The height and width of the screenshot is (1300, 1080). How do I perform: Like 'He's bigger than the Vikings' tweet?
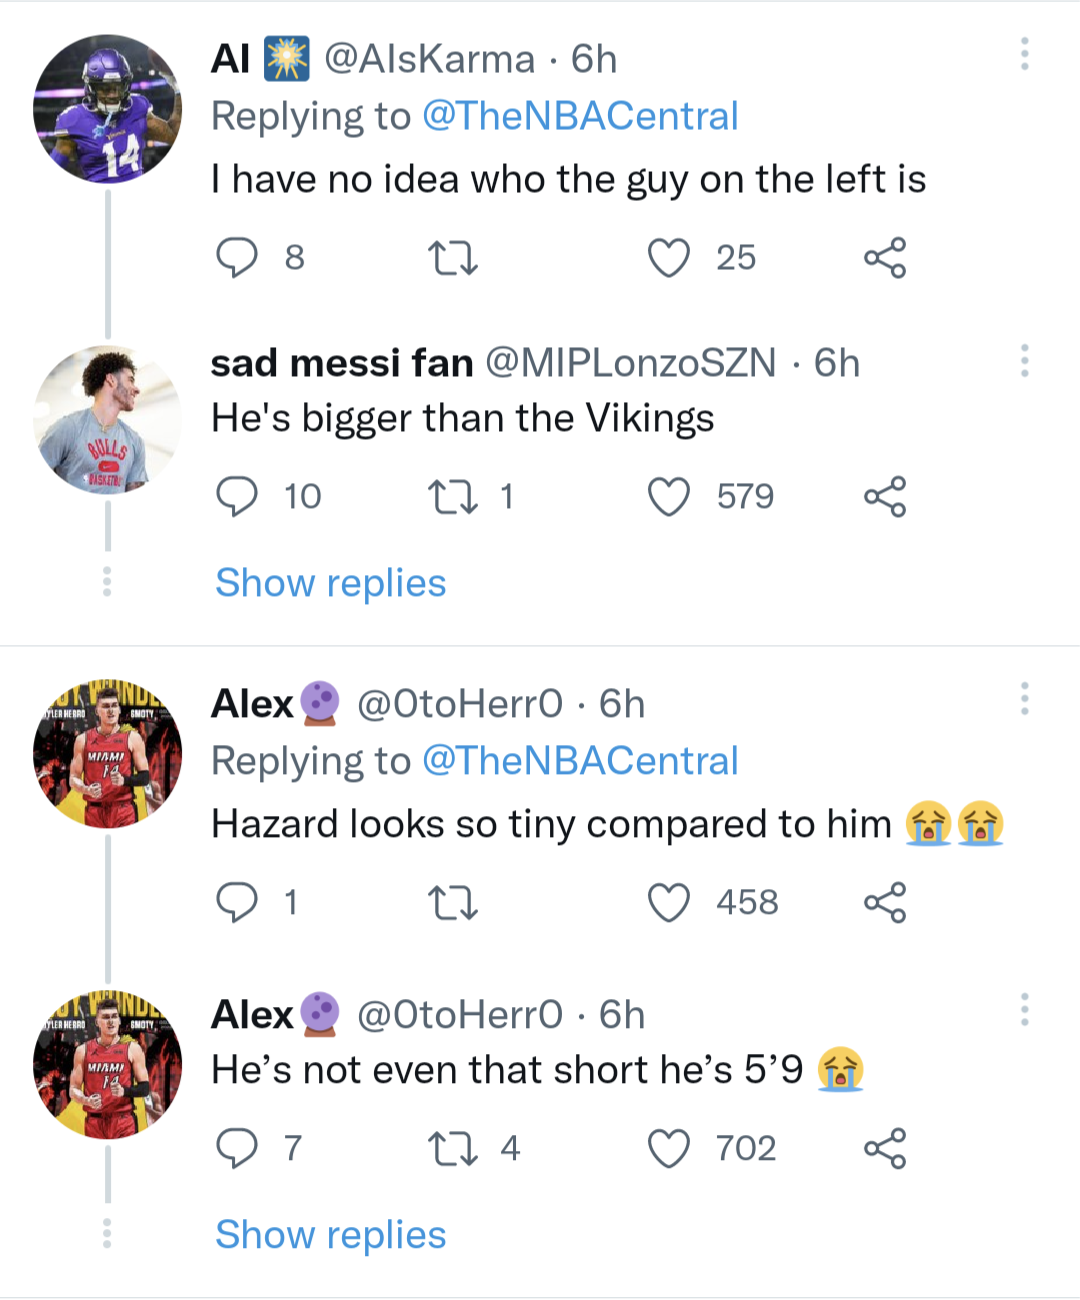coord(669,497)
